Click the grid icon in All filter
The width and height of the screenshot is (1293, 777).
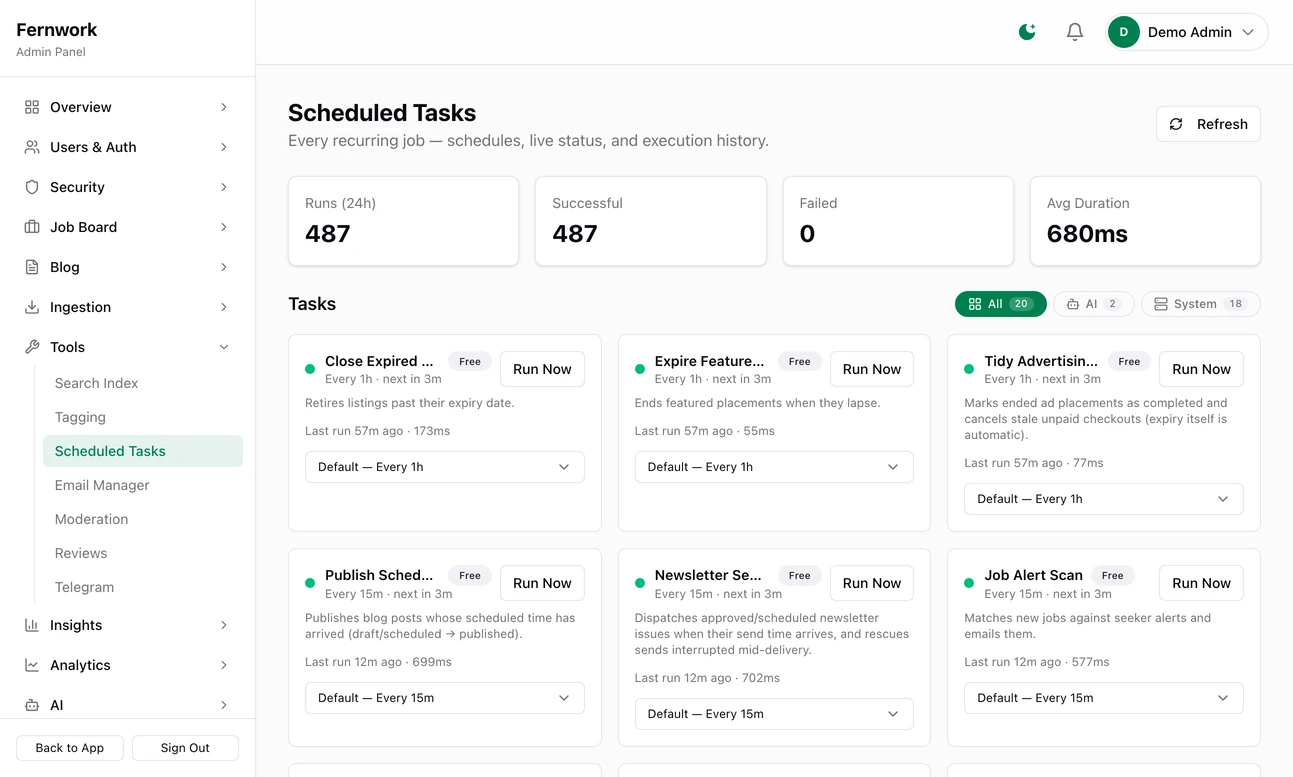(x=975, y=304)
